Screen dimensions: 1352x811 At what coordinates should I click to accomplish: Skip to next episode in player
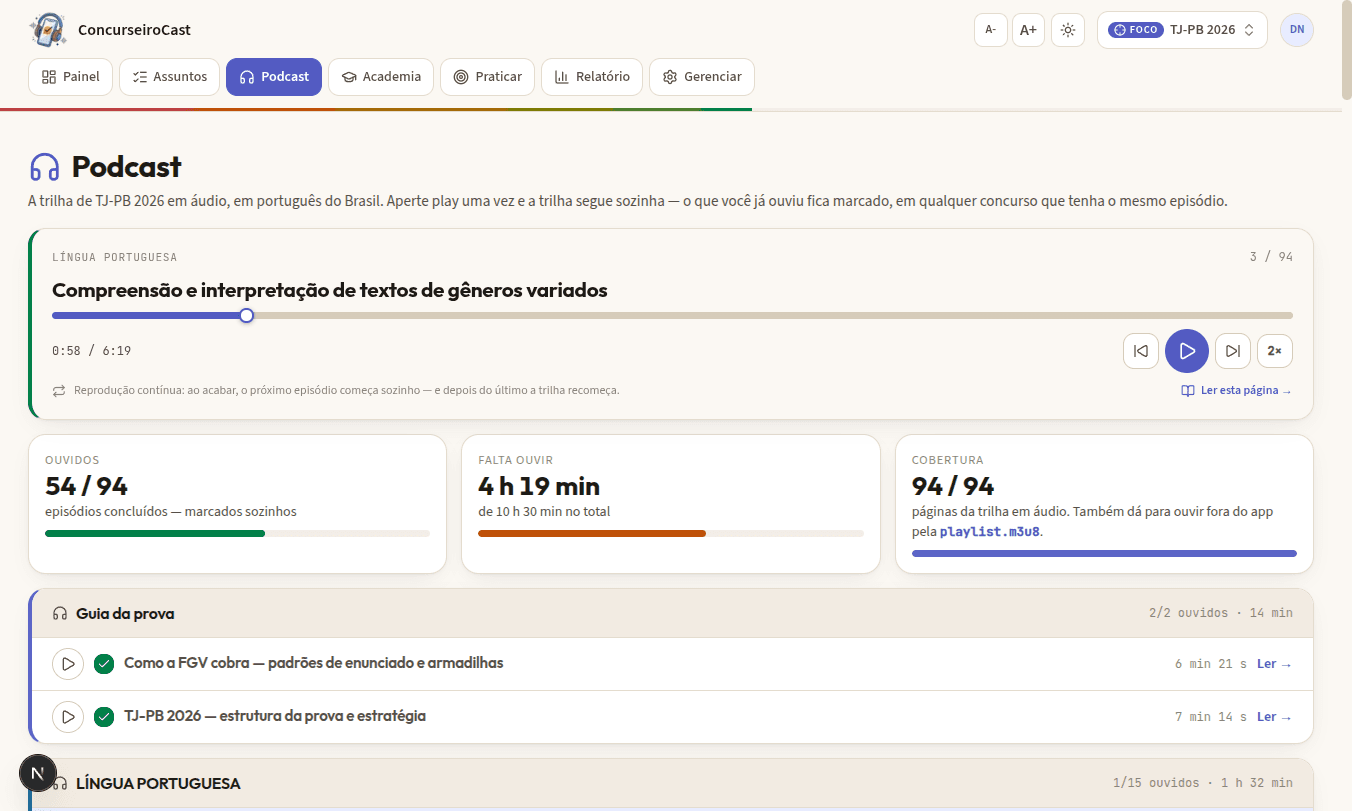tap(1233, 351)
